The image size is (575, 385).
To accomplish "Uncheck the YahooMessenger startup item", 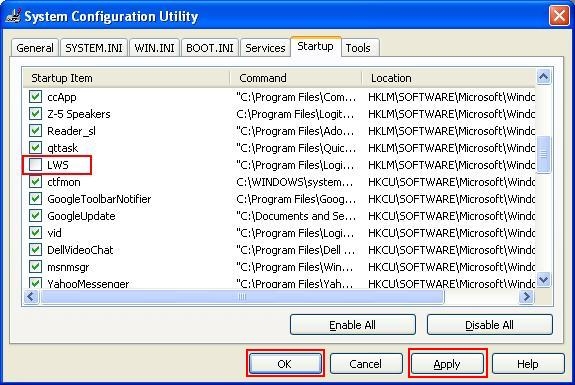I will [x=35, y=283].
